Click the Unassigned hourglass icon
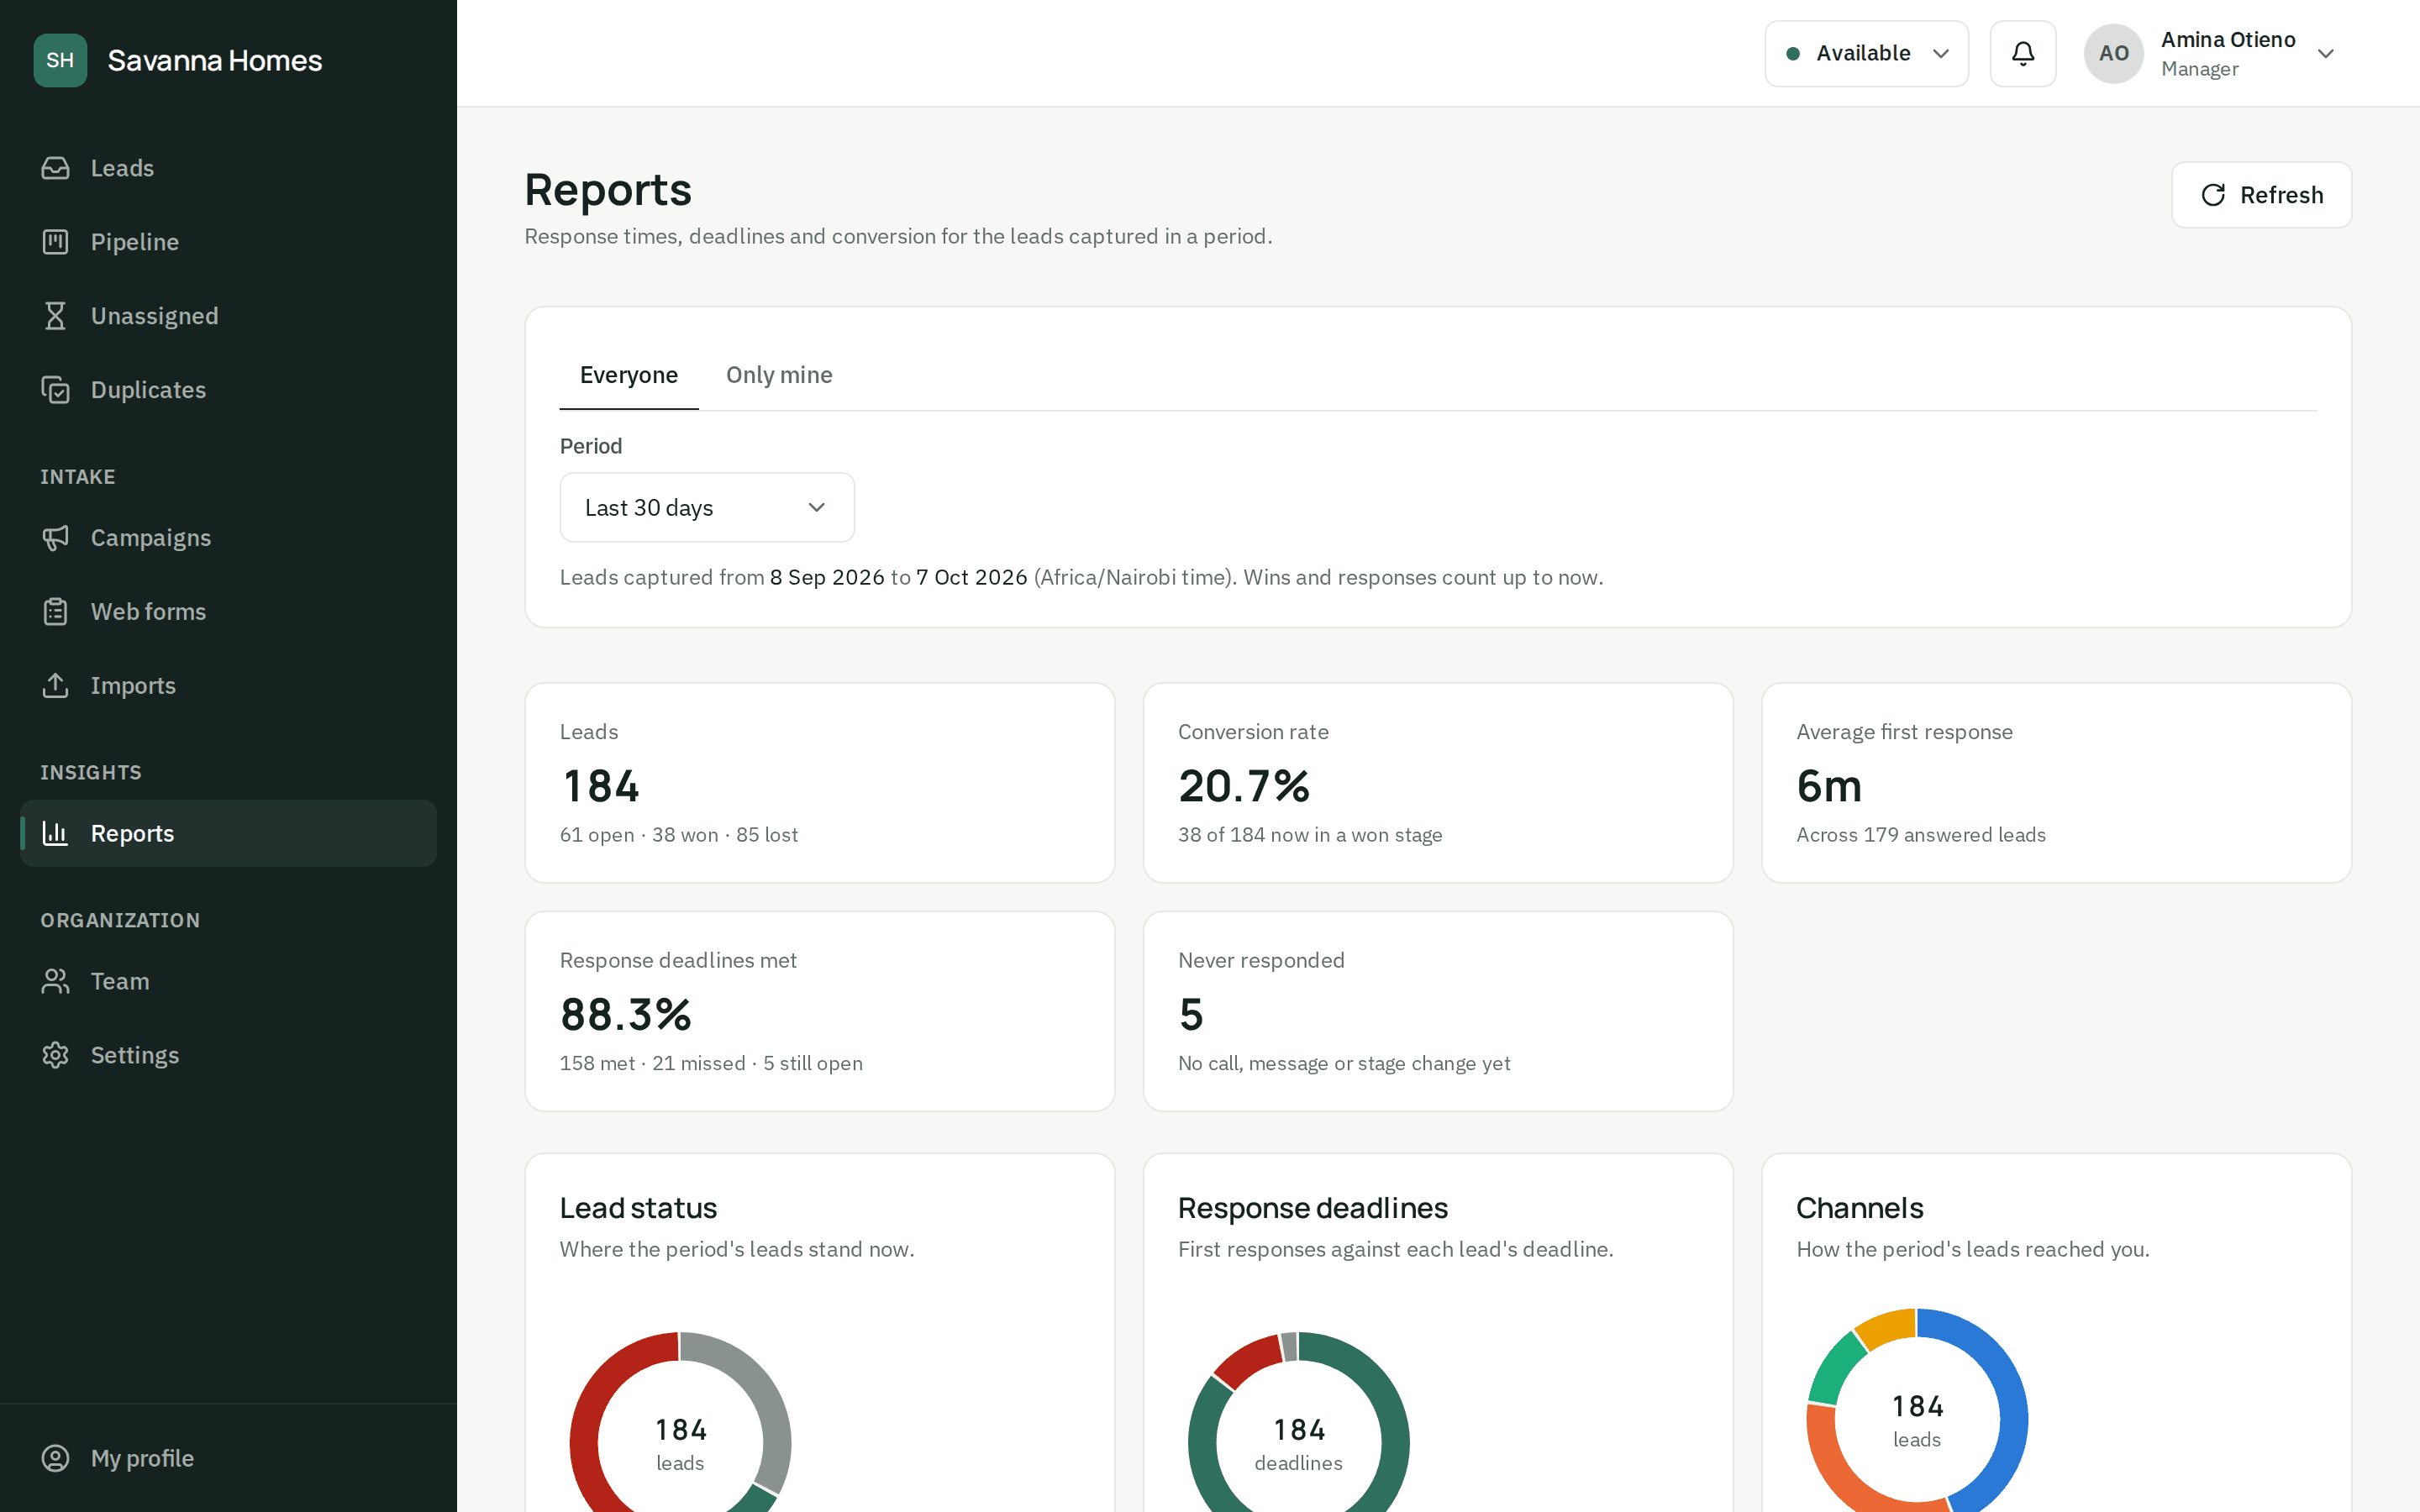2420x1512 pixels. coord(55,316)
